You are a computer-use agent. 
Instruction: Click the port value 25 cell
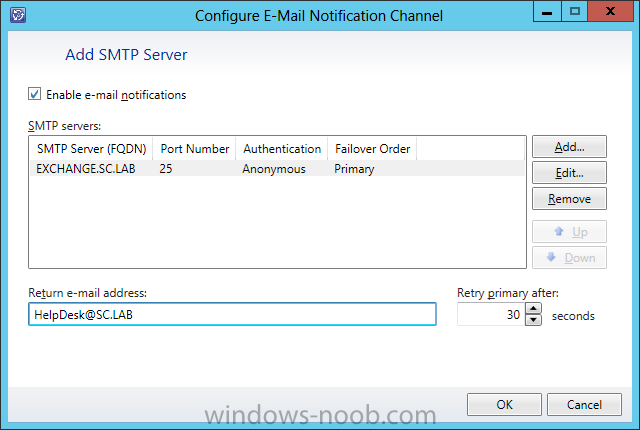click(x=166, y=168)
